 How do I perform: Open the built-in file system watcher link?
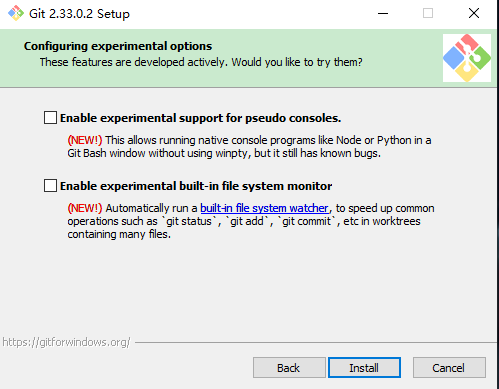point(264,208)
